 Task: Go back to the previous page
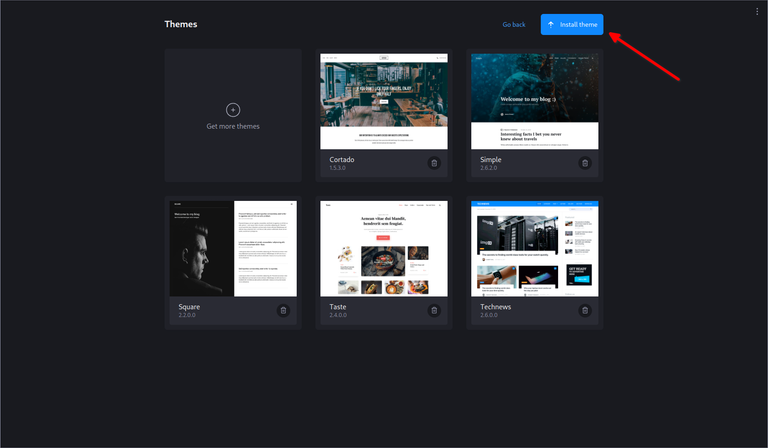pyautogui.click(x=514, y=25)
